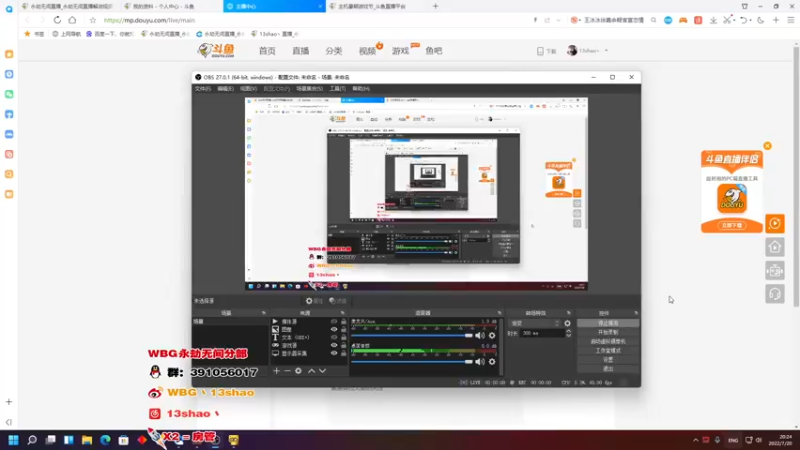Move selected source up
The image size is (800, 450).
[x=311, y=371]
